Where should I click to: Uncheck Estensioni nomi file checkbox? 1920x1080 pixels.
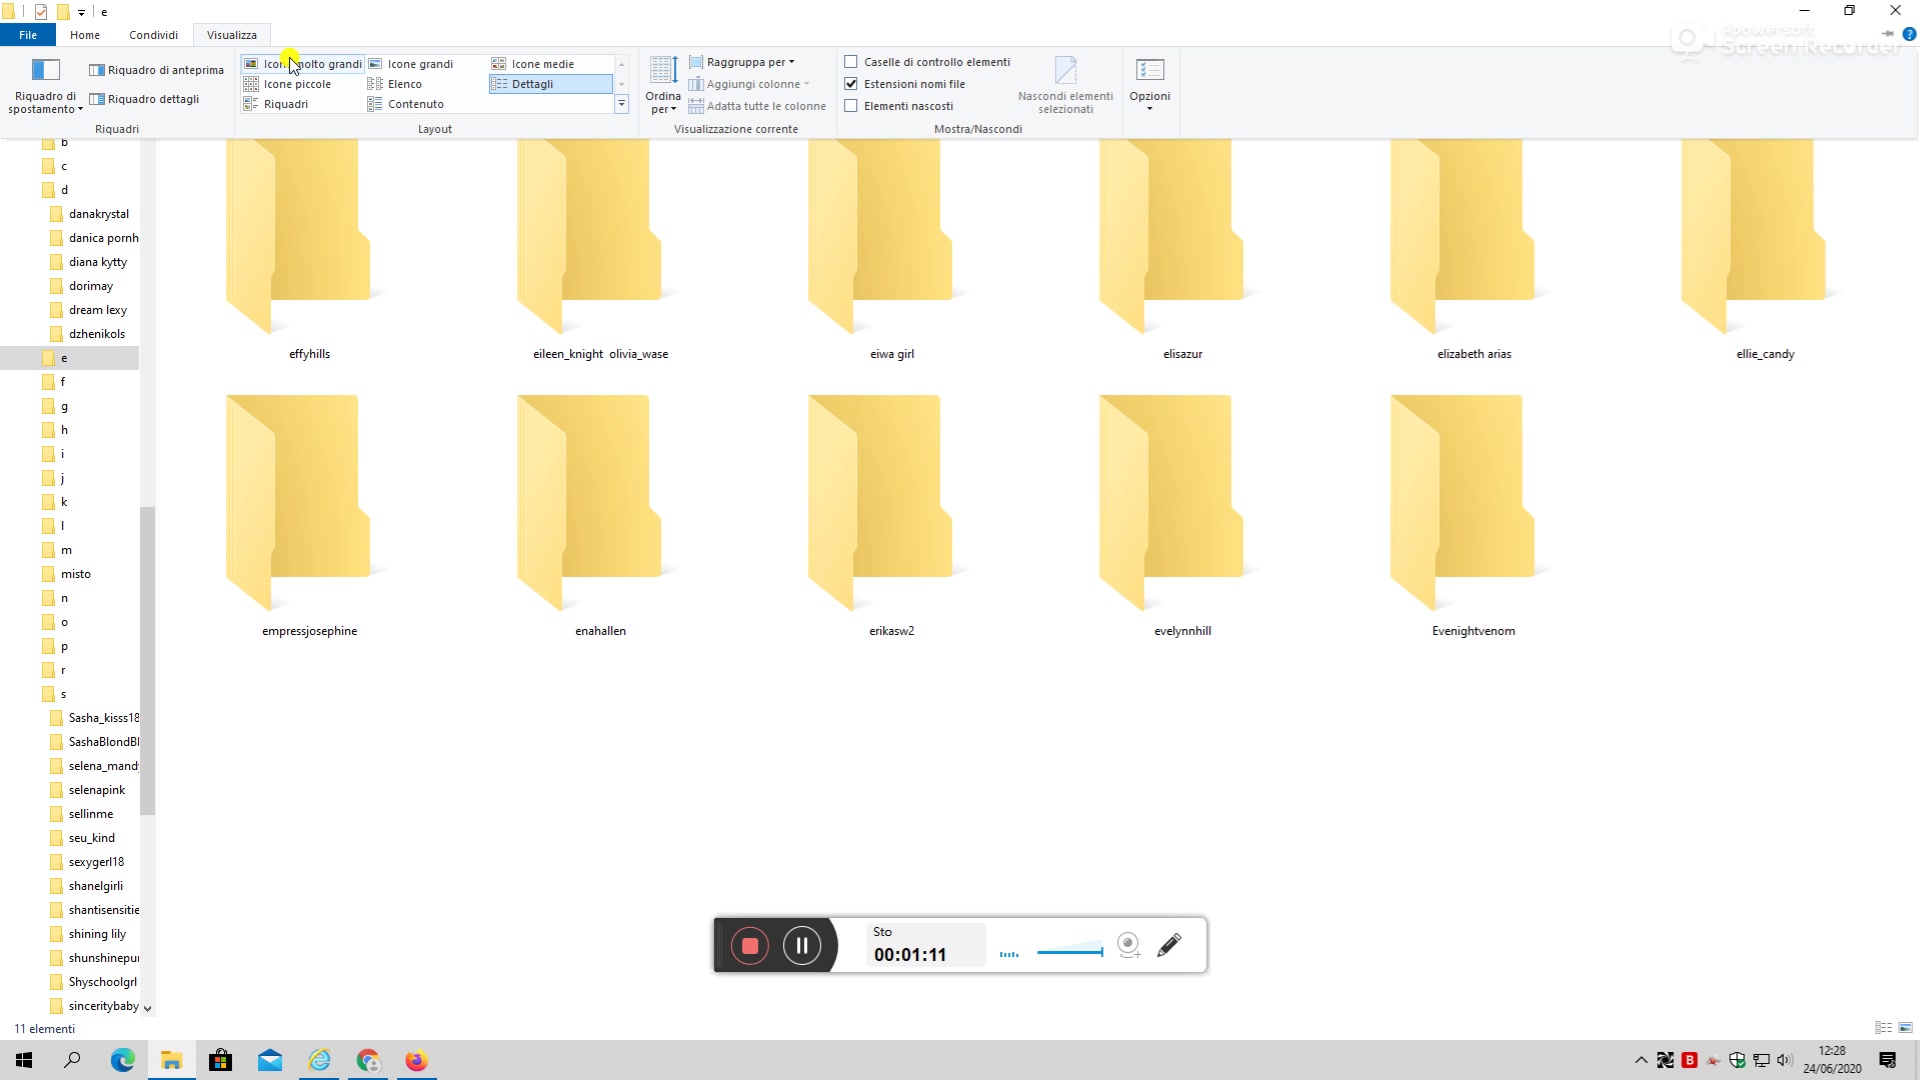coord(851,84)
